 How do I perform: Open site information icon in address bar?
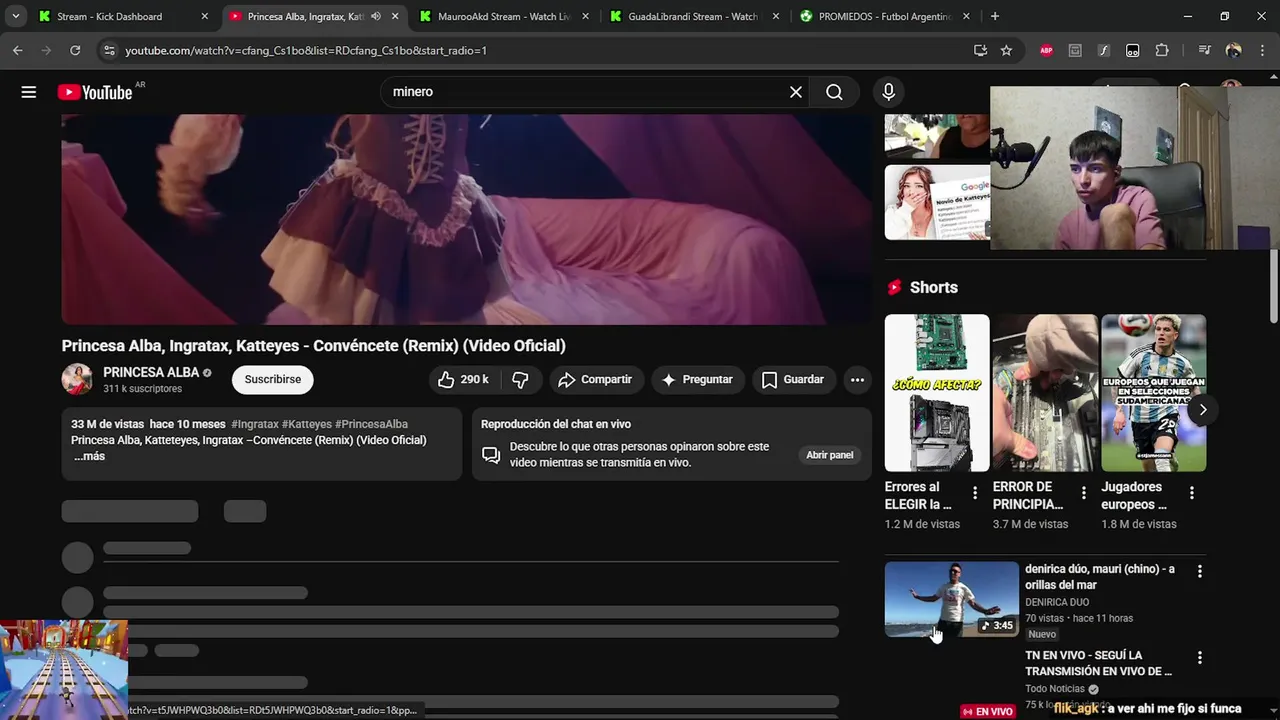pyautogui.click(x=108, y=50)
